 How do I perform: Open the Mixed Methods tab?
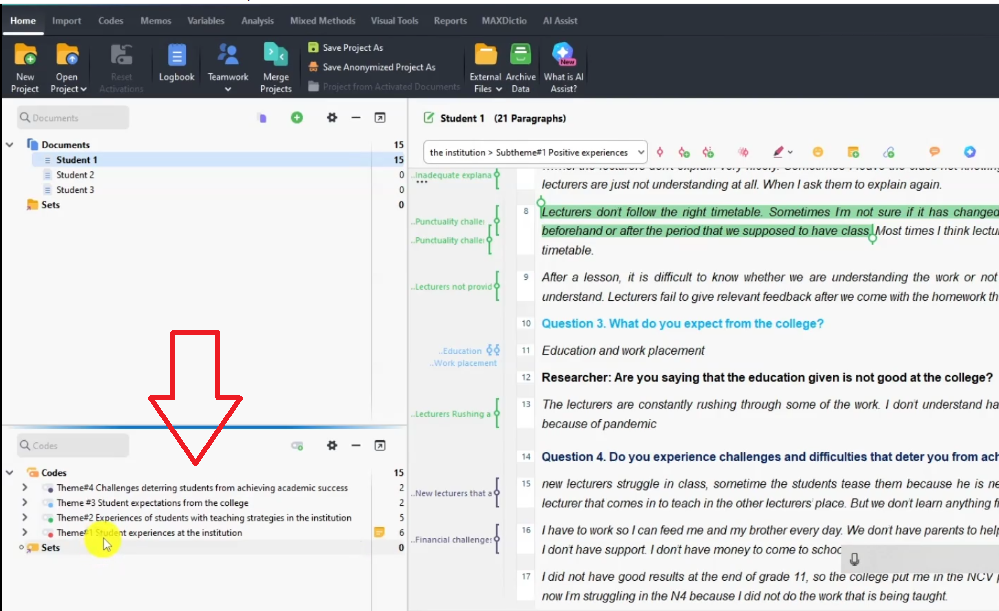coord(322,20)
